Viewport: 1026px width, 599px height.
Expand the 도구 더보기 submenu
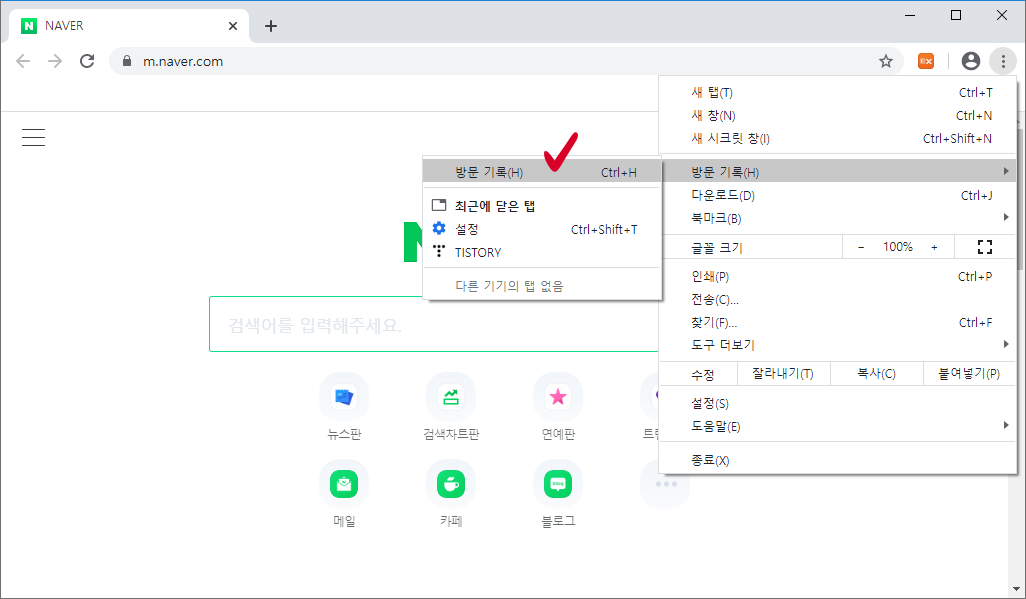(x=838, y=344)
